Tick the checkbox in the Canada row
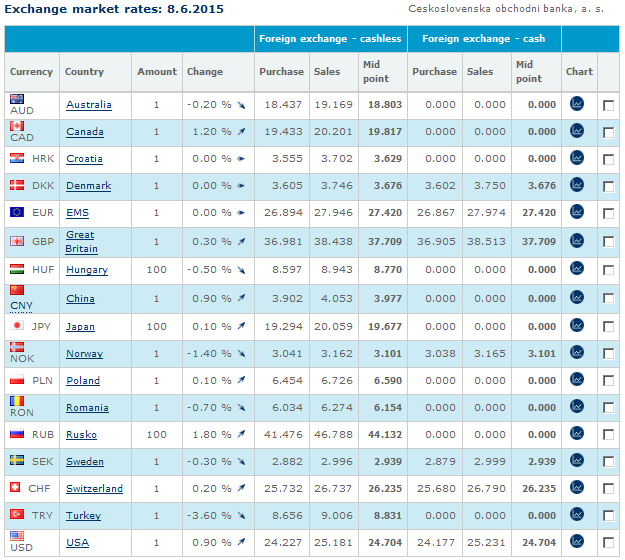625x560 pixels. [608, 132]
